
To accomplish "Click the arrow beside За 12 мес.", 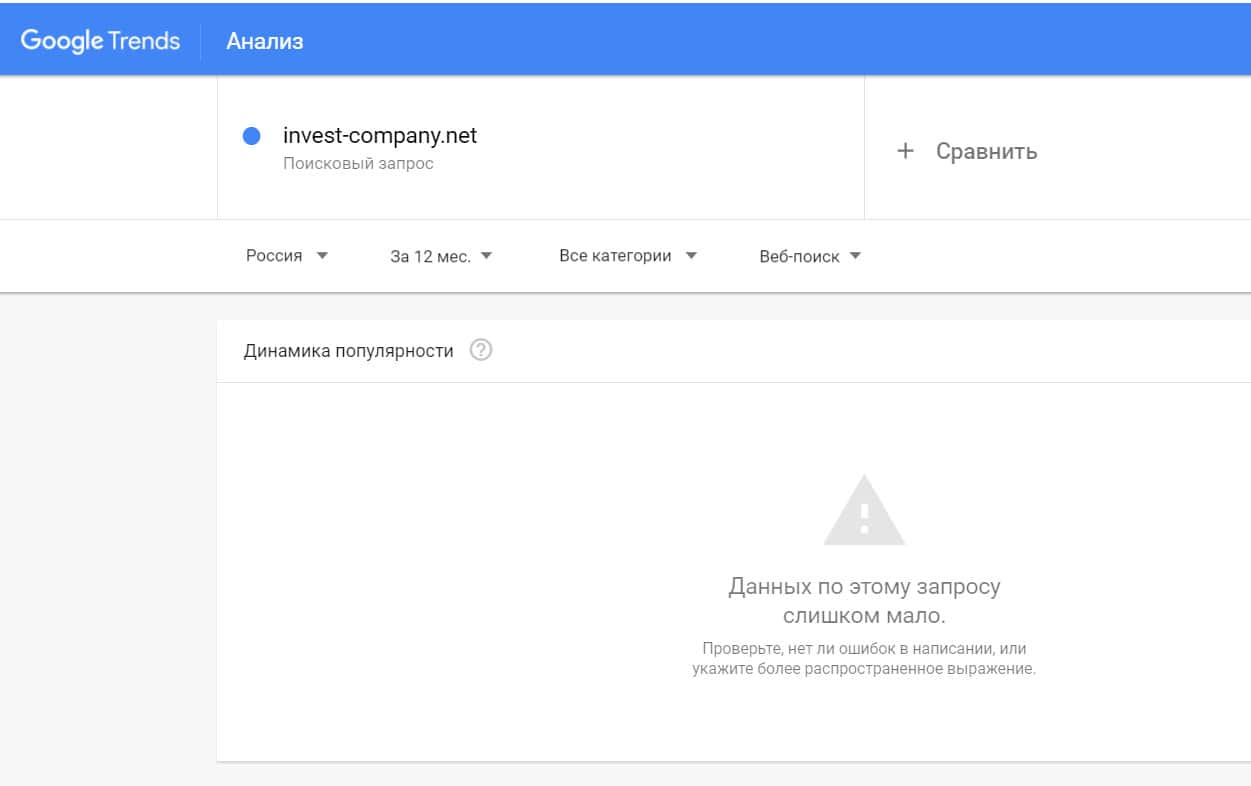I will point(487,256).
